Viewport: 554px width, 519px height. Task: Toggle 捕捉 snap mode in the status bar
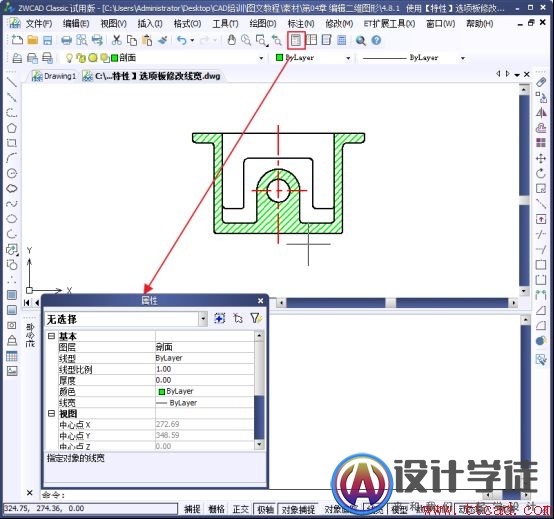tap(193, 509)
